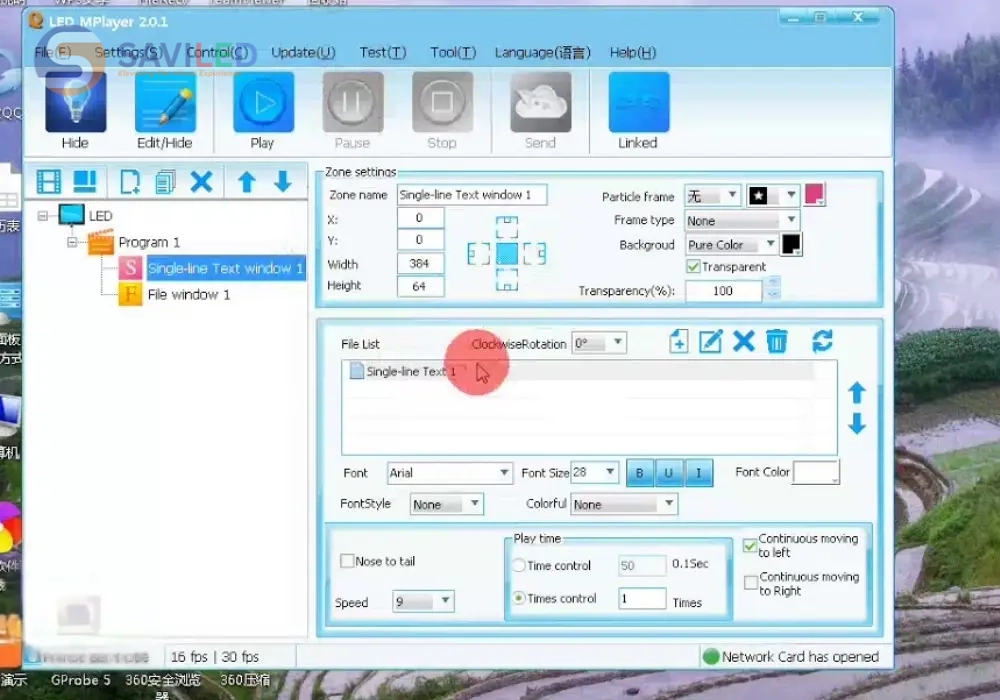The width and height of the screenshot is (1000, 700).
Task: Click the Play toolbar icon
Action: (263, 103)
